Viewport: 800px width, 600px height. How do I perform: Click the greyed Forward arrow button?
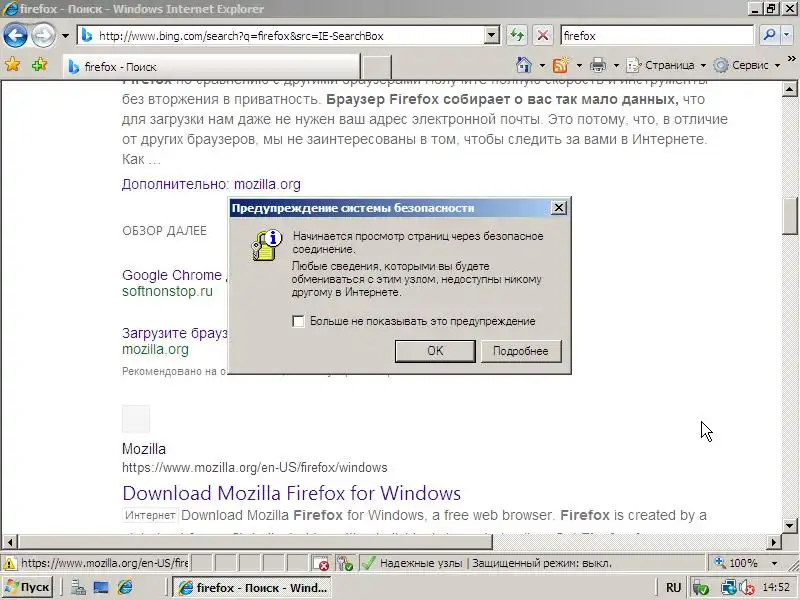(x=43, y=36)
